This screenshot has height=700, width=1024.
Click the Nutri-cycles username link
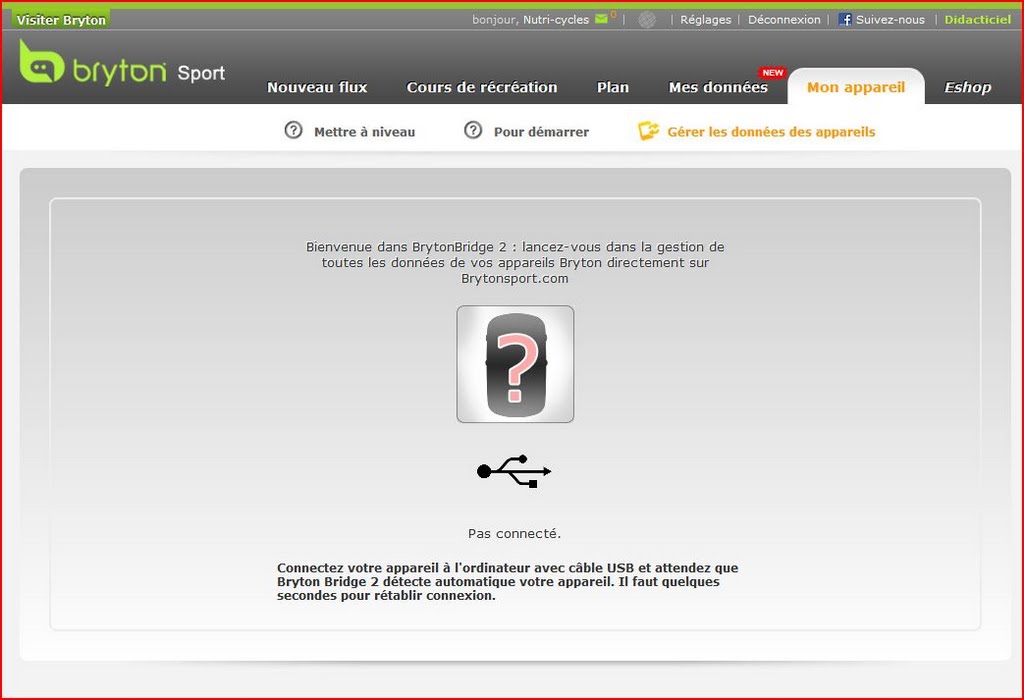point(556,20)
